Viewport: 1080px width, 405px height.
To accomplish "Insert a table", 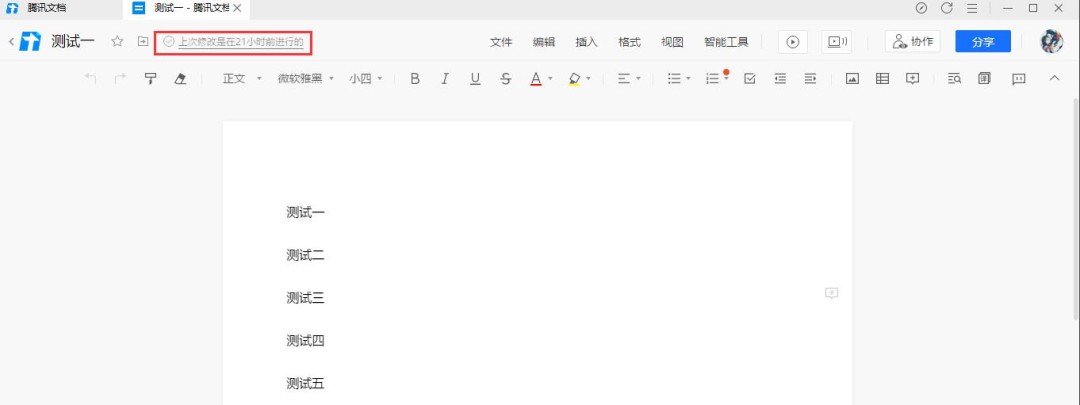I will coord(882,79).
